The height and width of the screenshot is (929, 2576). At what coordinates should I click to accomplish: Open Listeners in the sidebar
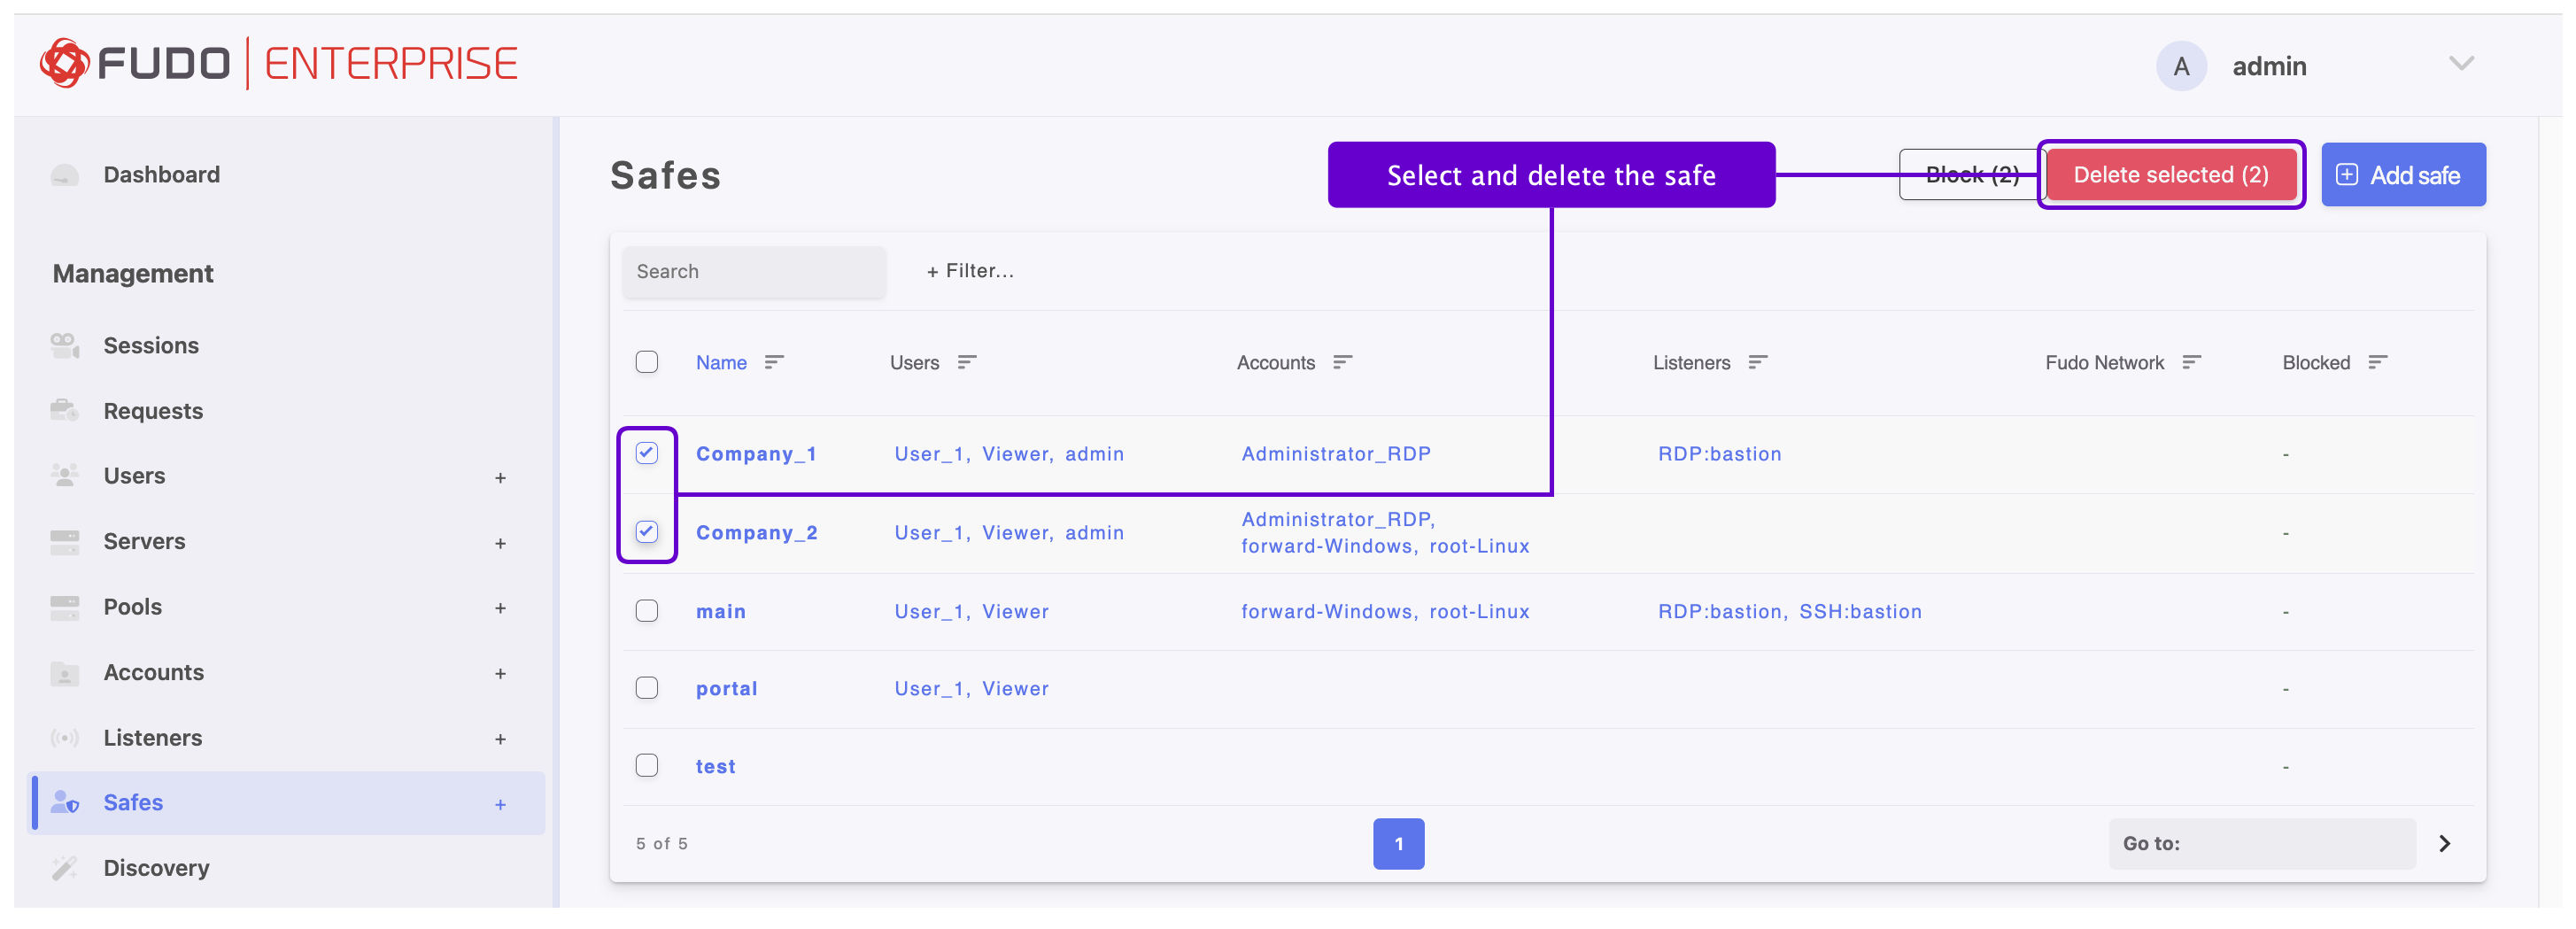pos(153,738)
